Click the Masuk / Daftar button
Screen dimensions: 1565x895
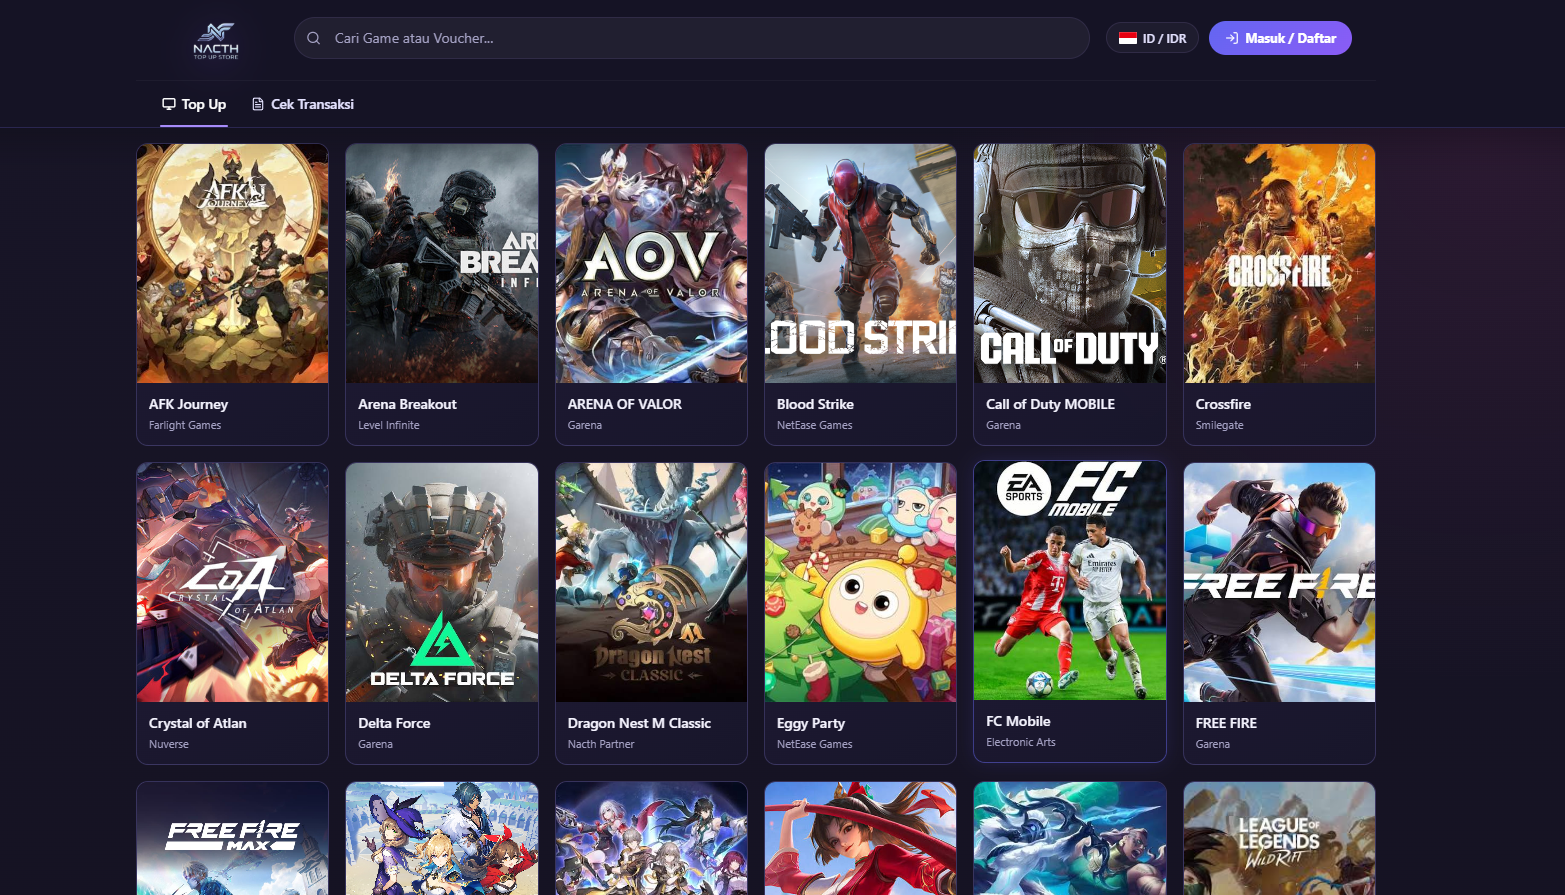point(1280,38)
